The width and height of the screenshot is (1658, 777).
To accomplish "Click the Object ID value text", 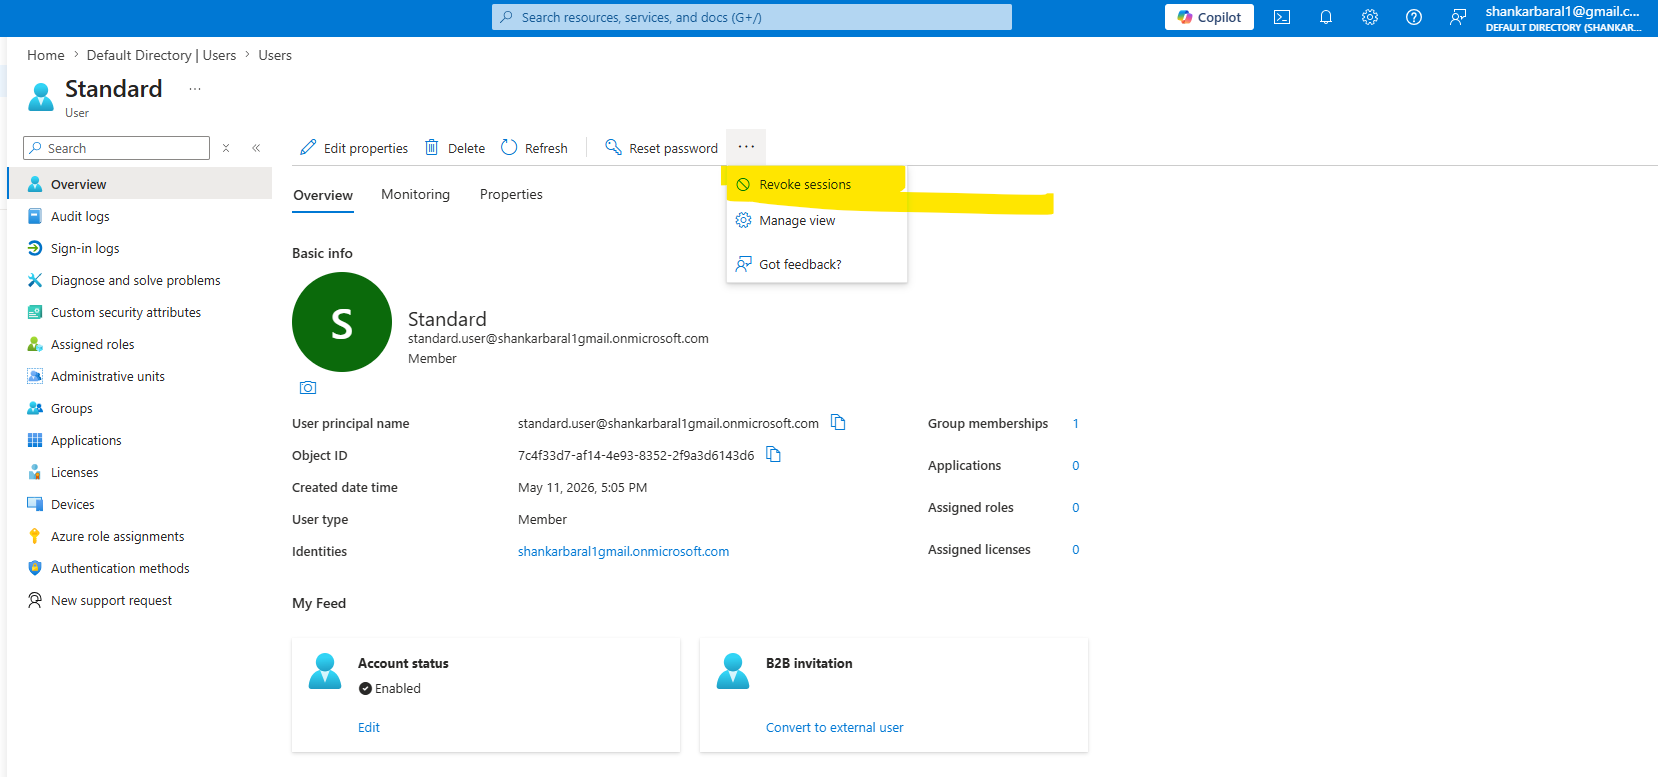I will pyautogui.click(x=636, y=455).
